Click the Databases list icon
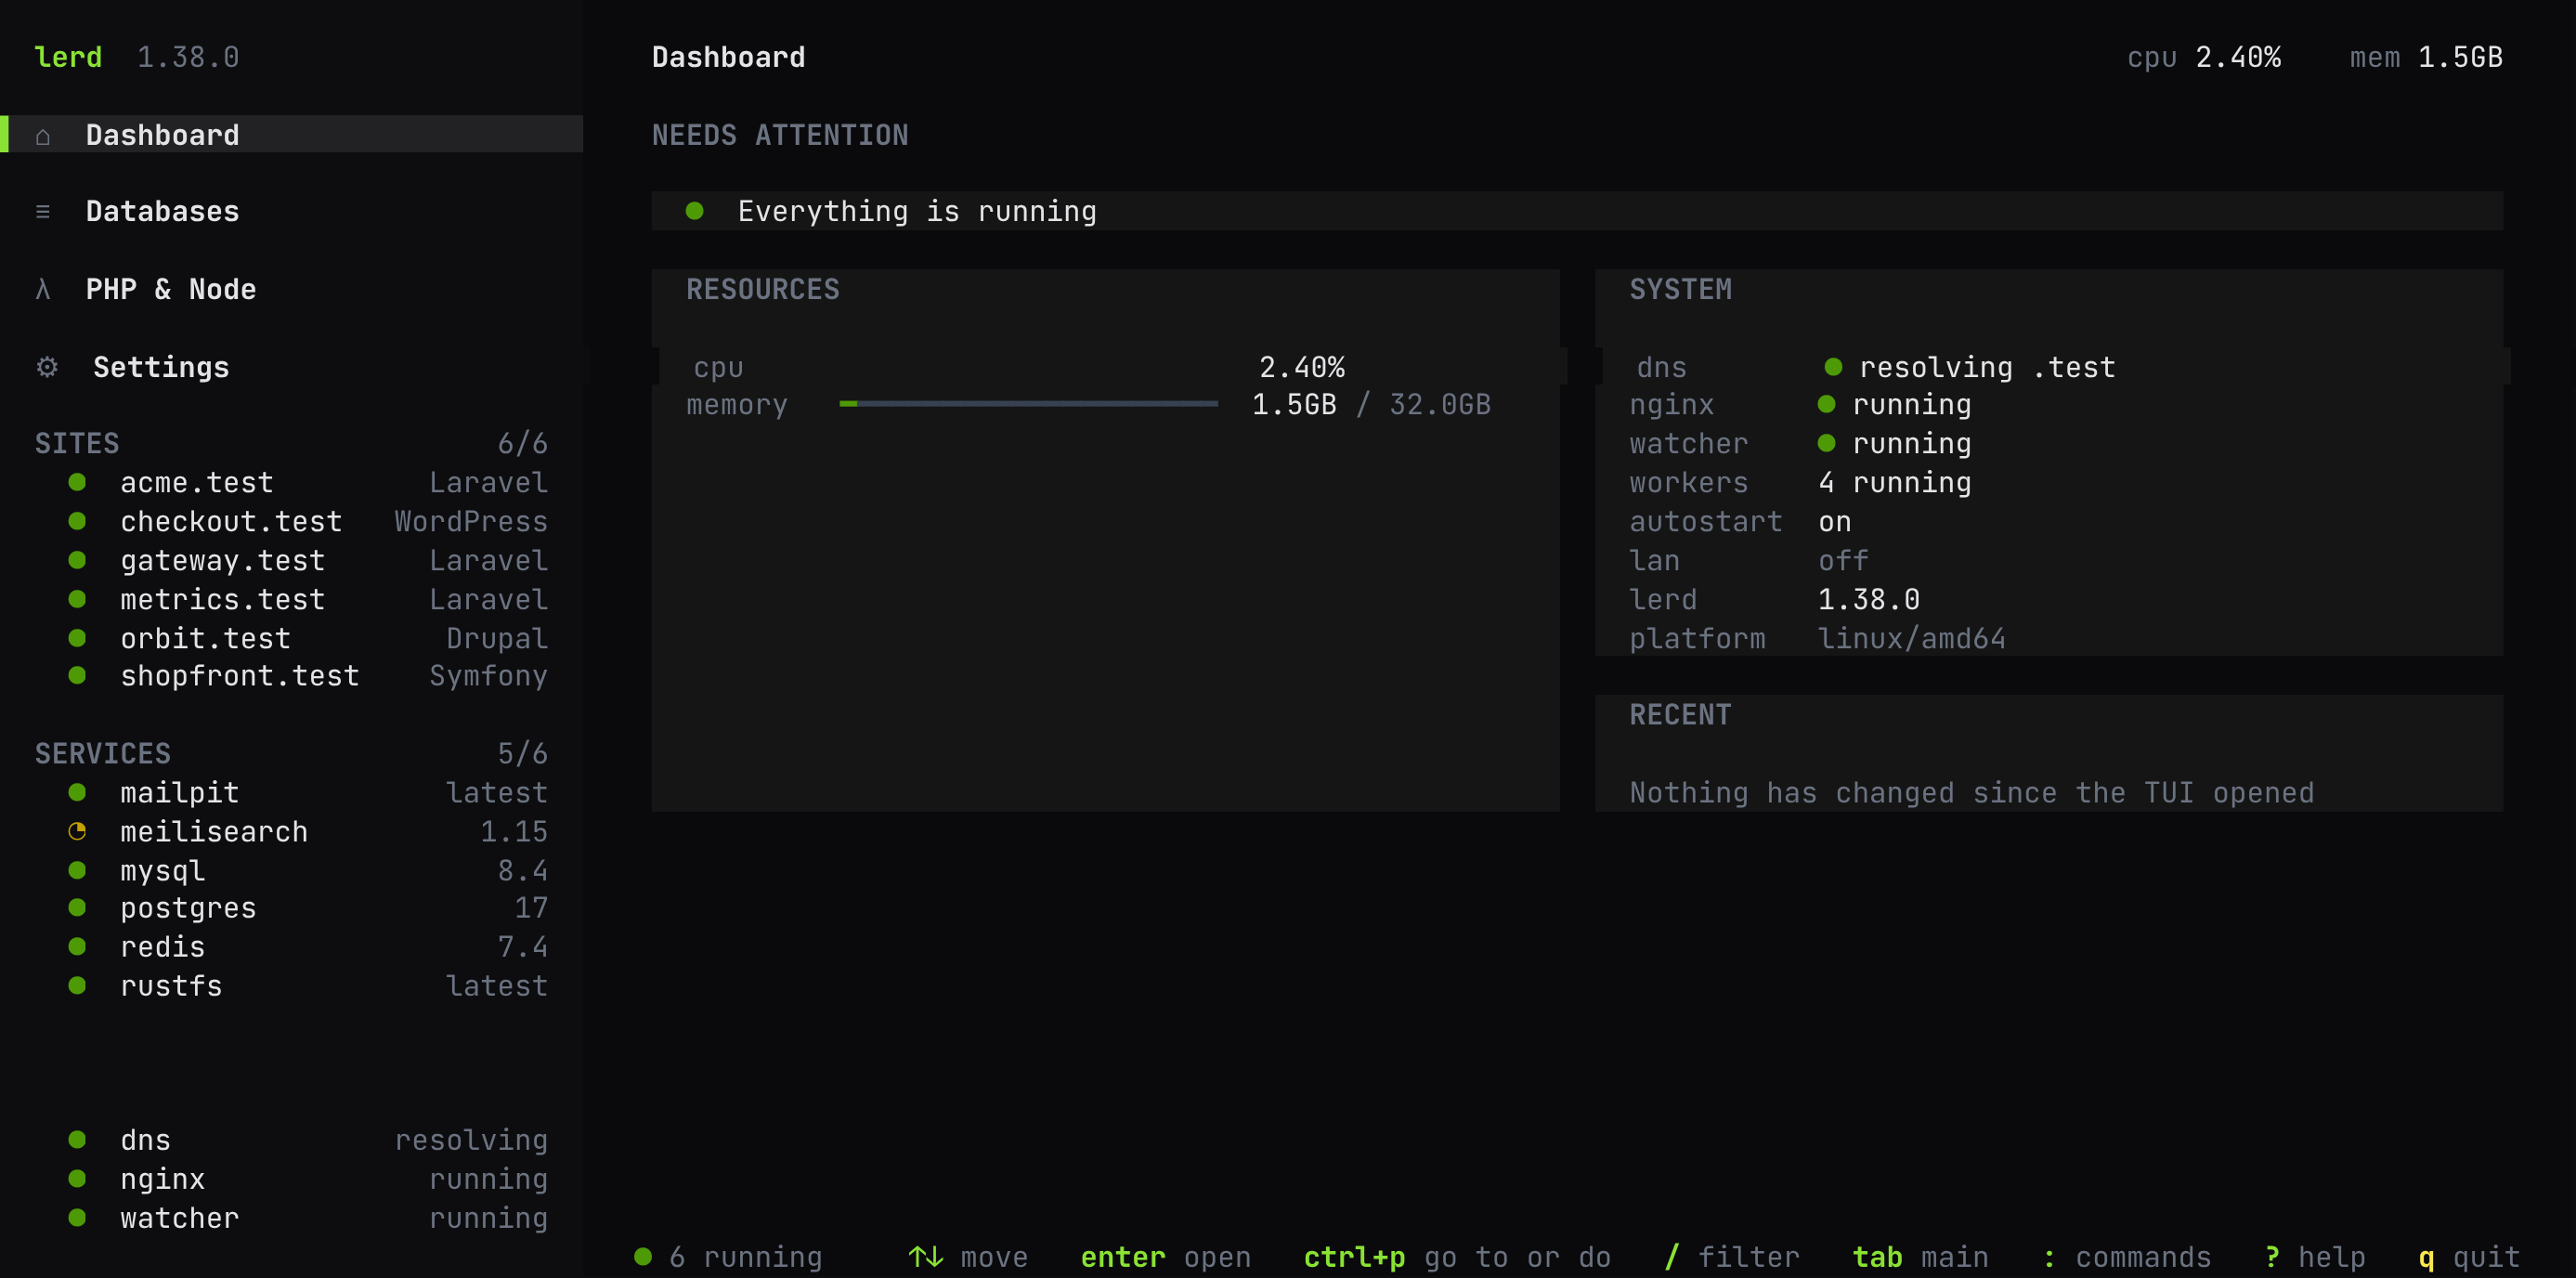The image size is (2576, 1278). coord(43,212)
